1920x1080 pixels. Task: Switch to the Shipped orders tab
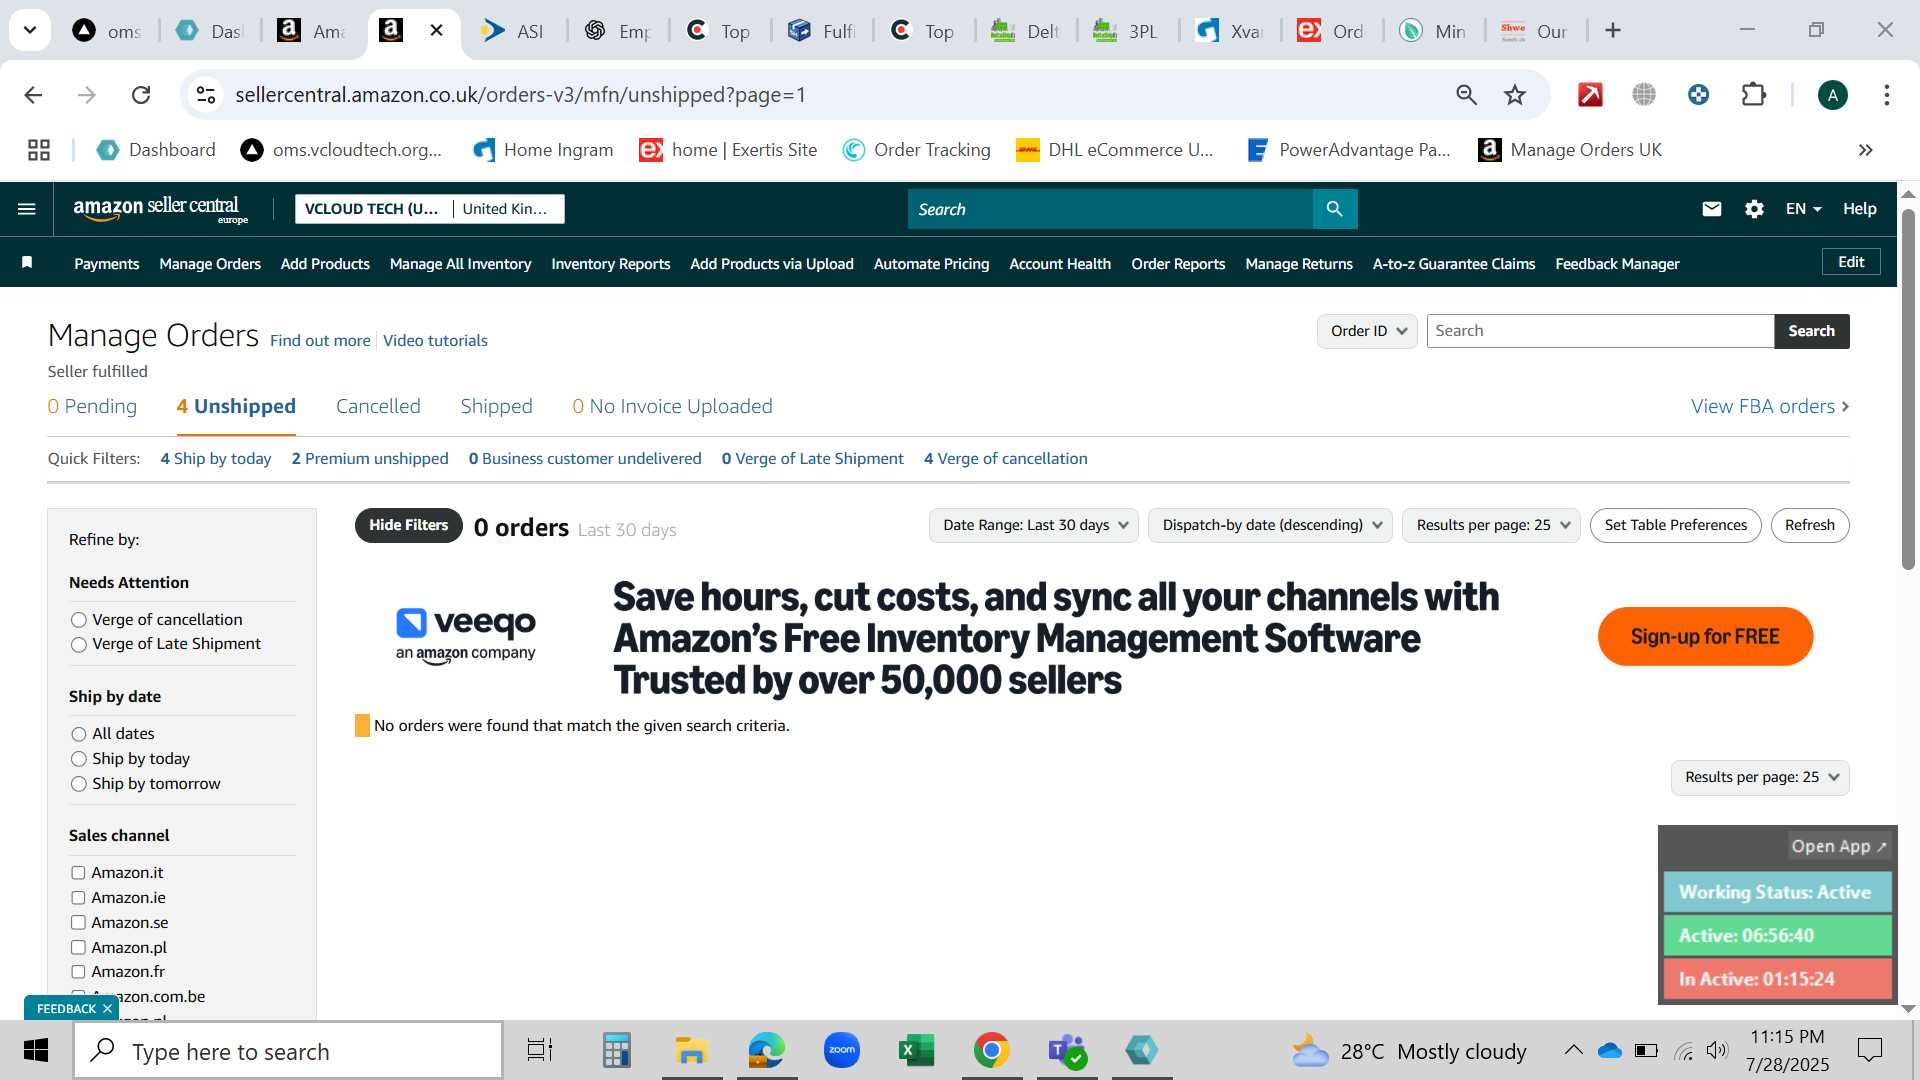click(x=496, y=406)
